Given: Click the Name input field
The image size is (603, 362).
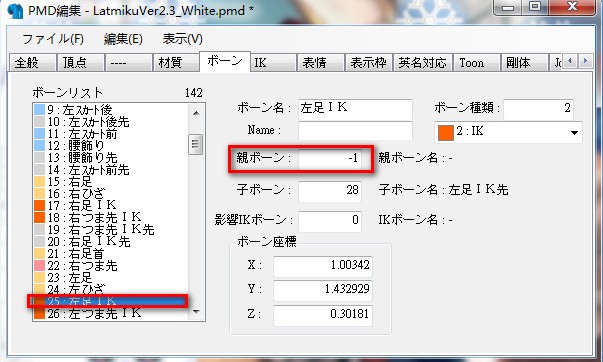Looking at the screenshot, I should coord(355,131).
